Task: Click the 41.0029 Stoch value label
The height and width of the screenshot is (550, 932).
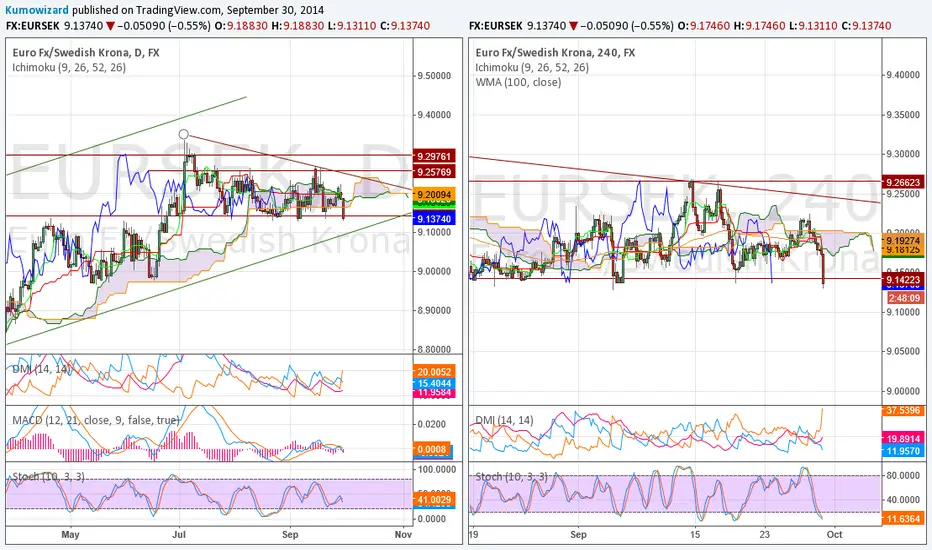Action: pos(434,499)
